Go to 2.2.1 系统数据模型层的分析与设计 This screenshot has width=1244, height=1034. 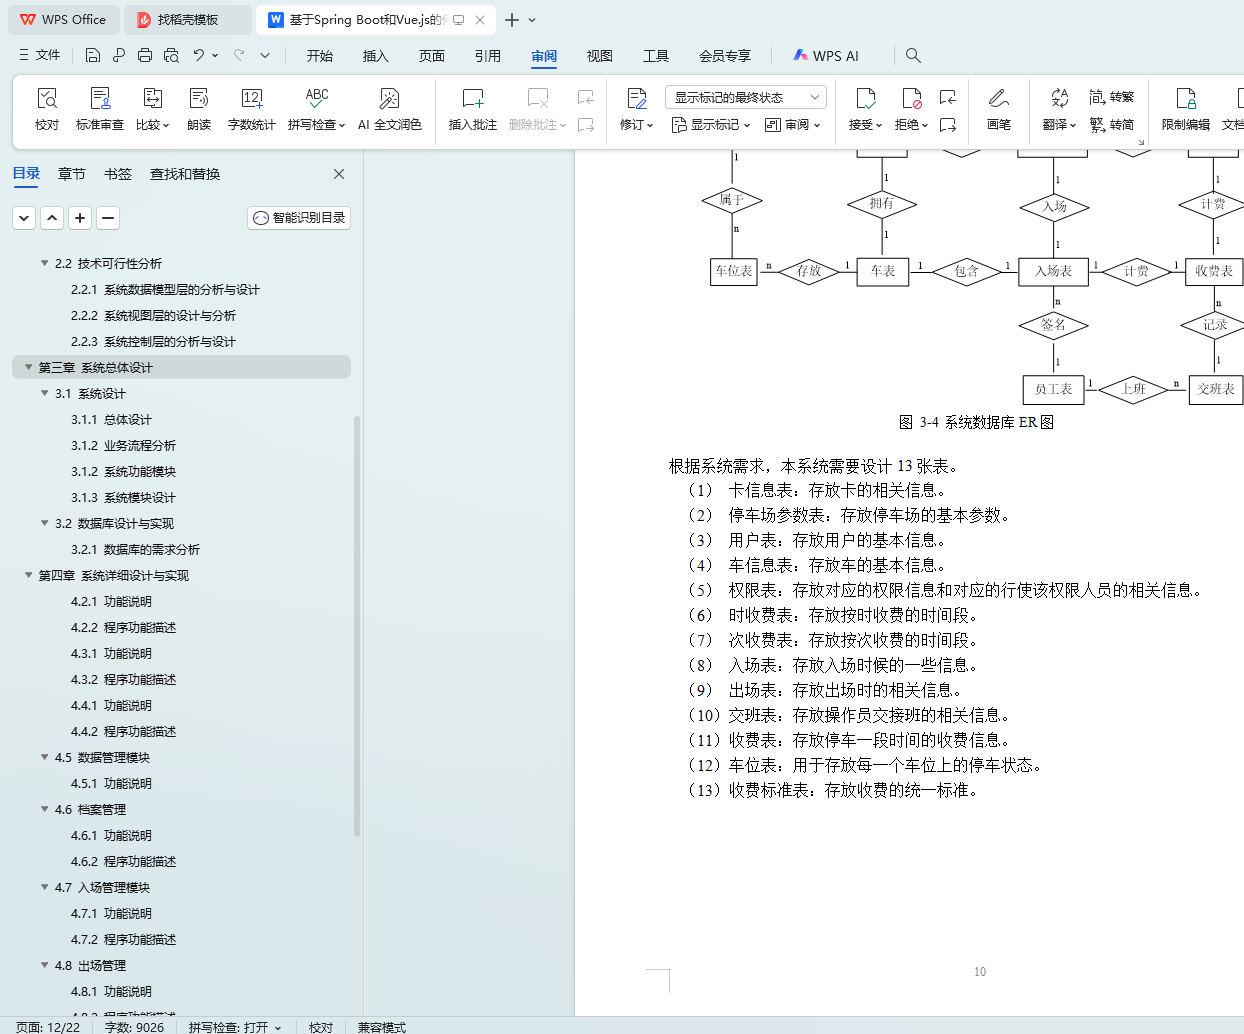point(165,289)
